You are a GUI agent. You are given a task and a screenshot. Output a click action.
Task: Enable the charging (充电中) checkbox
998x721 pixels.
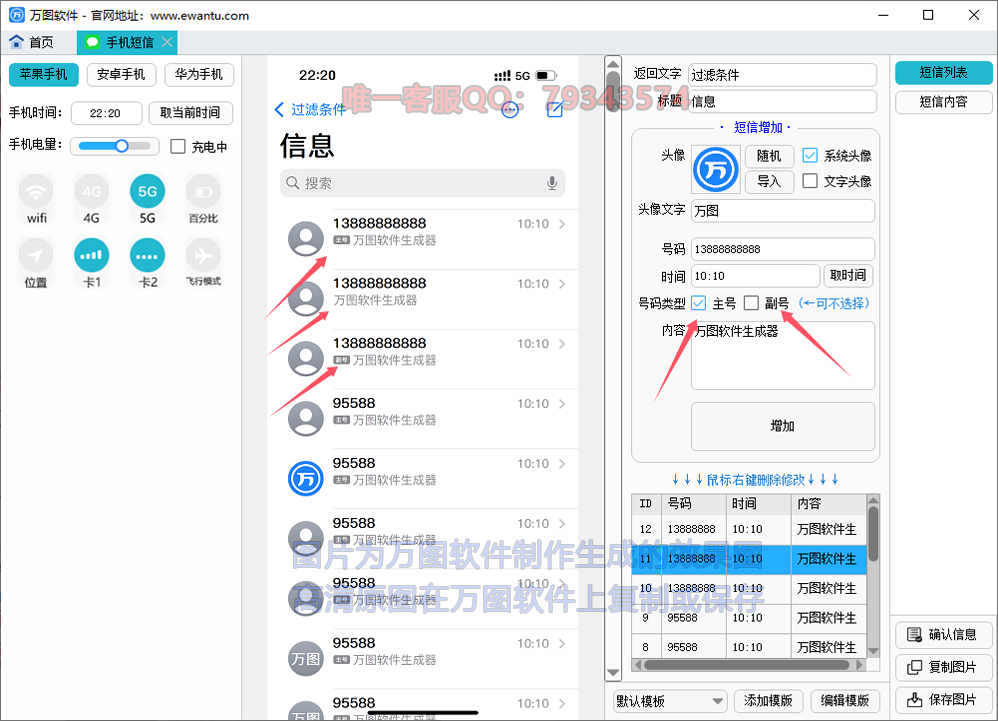pyautogui.click(x=178, y=147)
